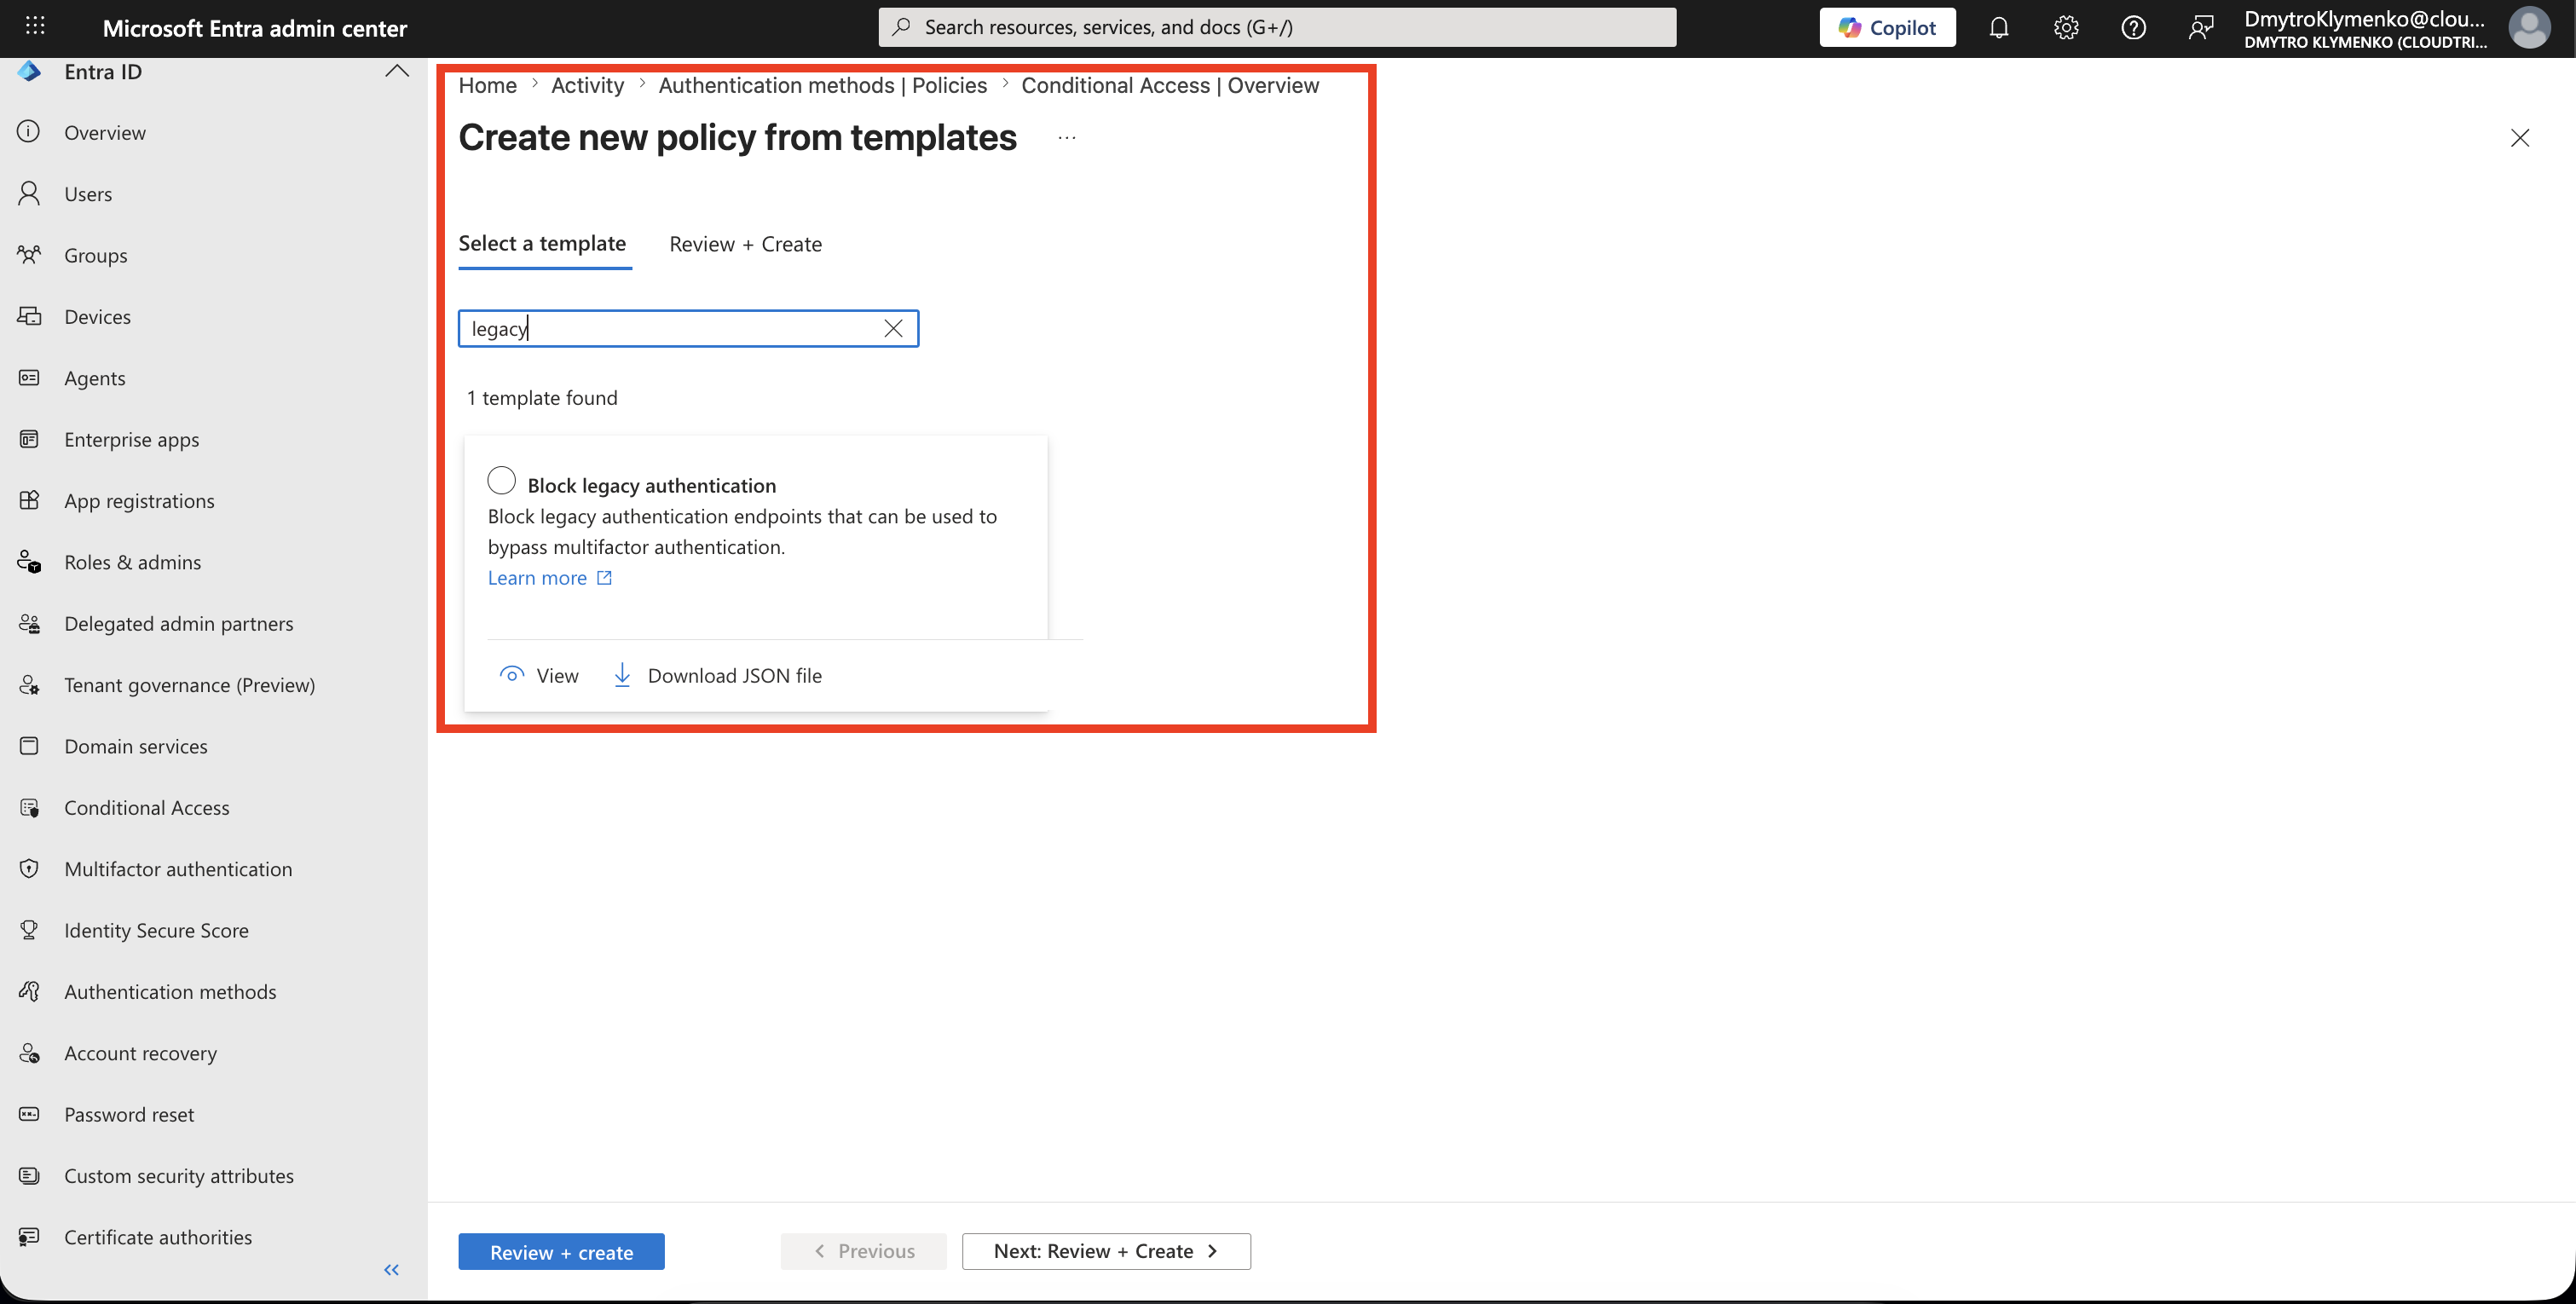Switch to Review + Create tab
Image resolution: width=2576 pixels, height=1304 pixels.
coord(745,244)
